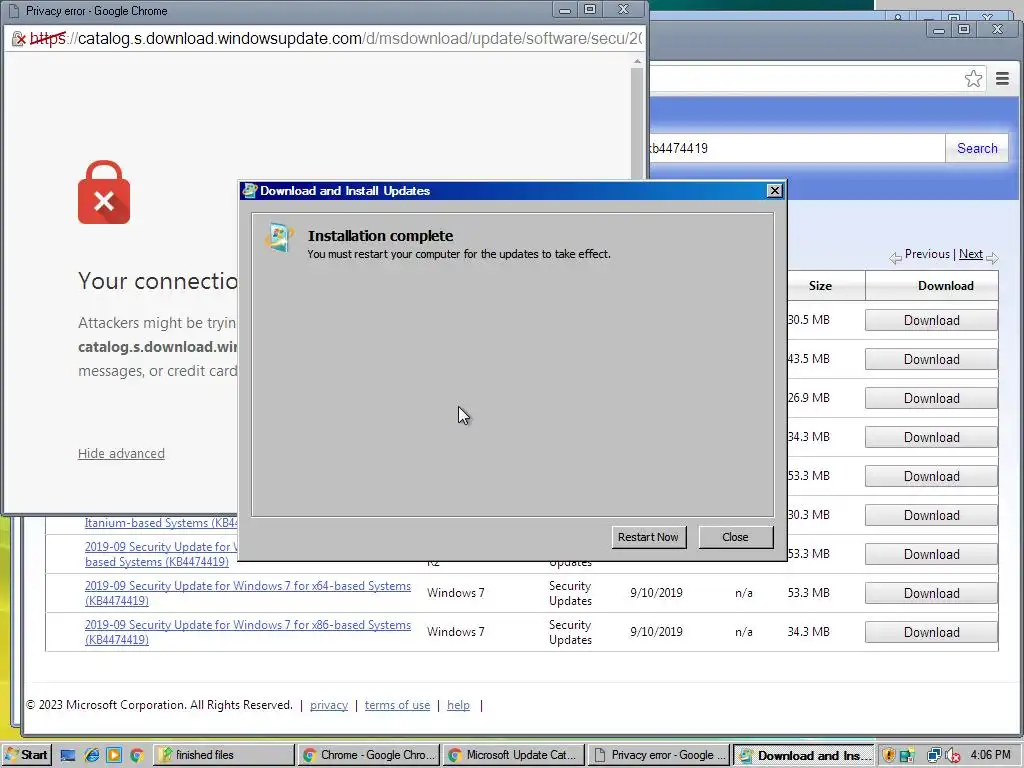The height and width of the screenshot is (768, 1024).
Task: Switch to the finished files taskbar item
Action: [224, 755]
